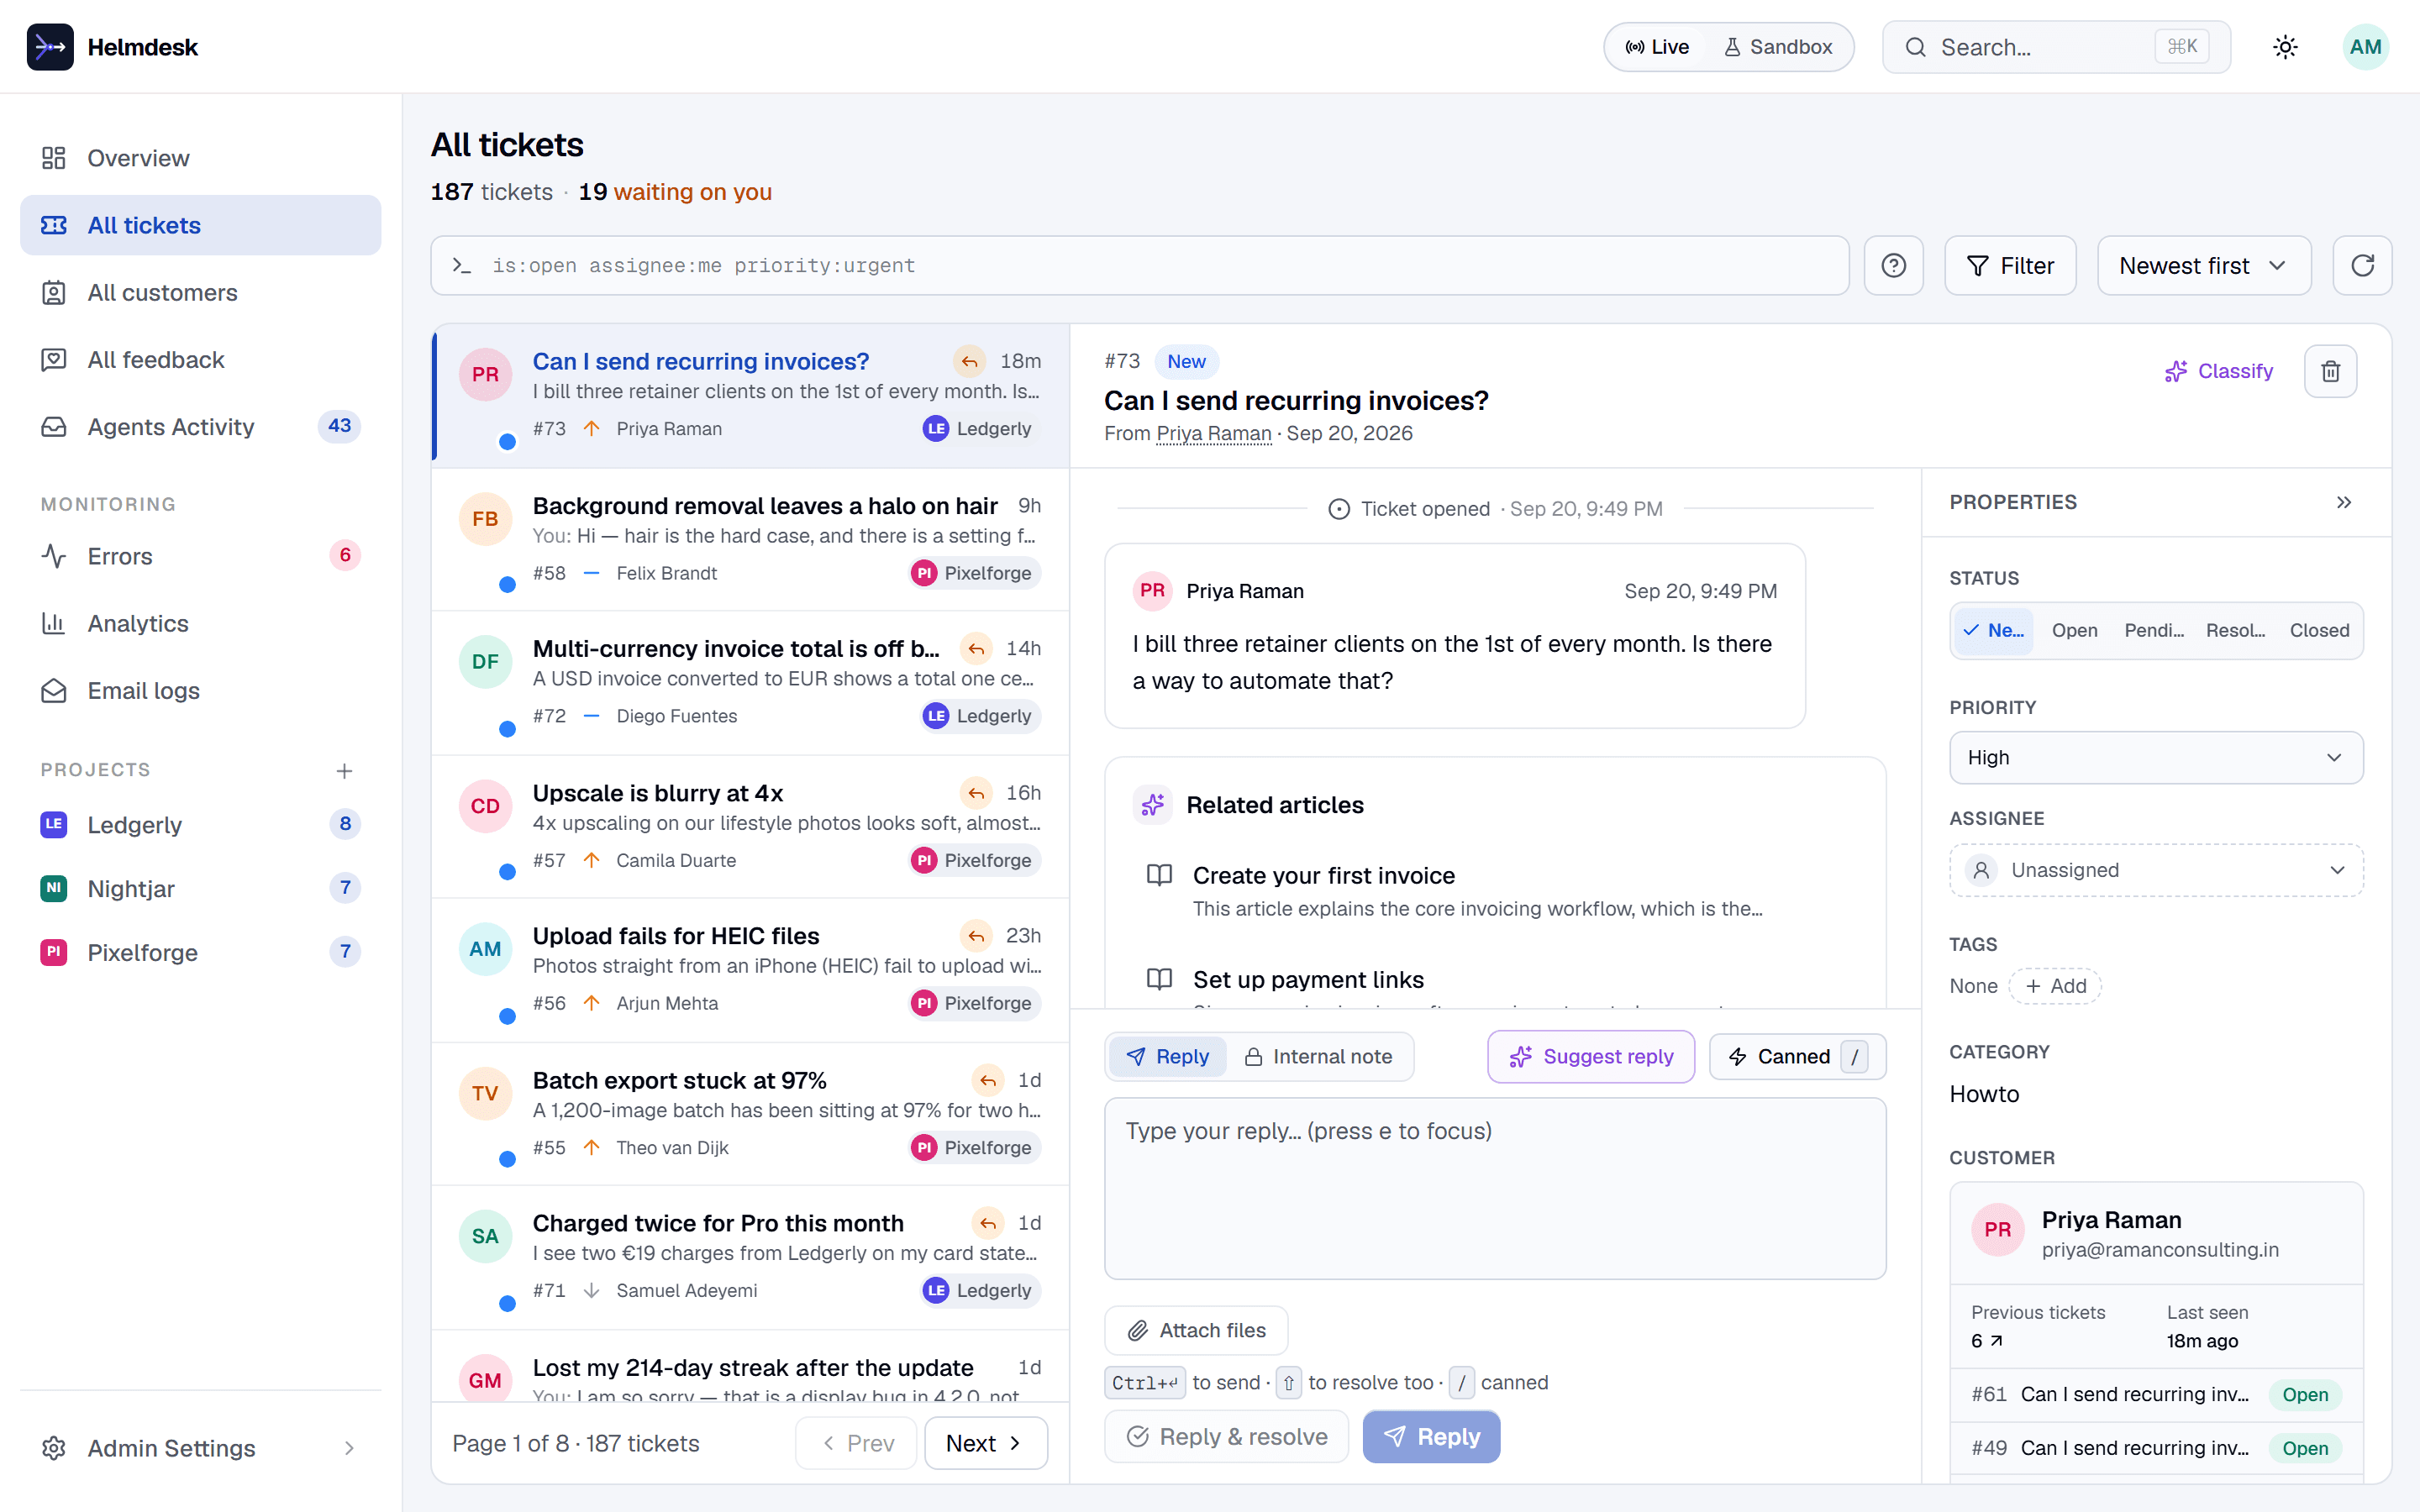Collapse the Properties panel double-chevron
The image size is (2420, 1512).
pyautogui.click(x=2344, y=502)
